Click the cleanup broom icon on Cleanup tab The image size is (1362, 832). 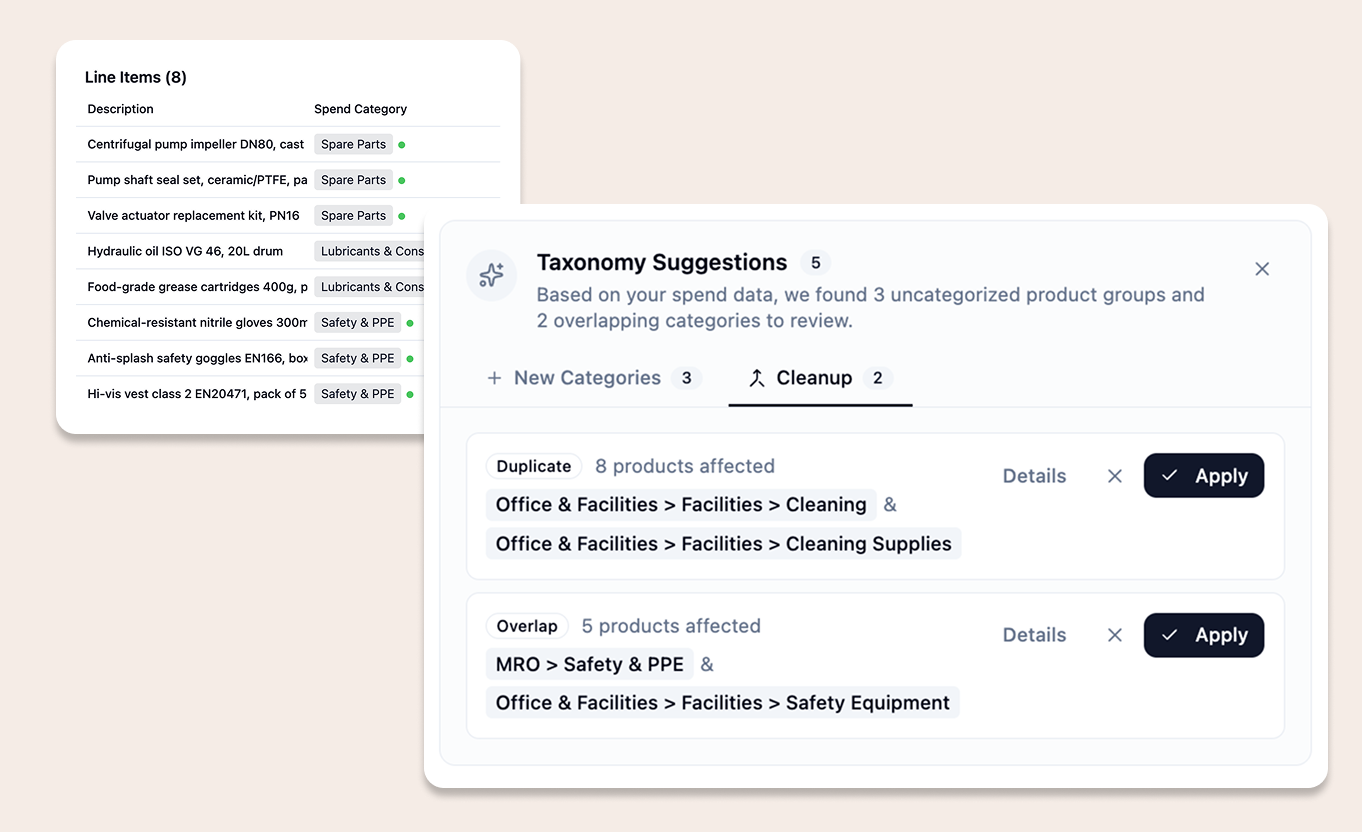759,377
